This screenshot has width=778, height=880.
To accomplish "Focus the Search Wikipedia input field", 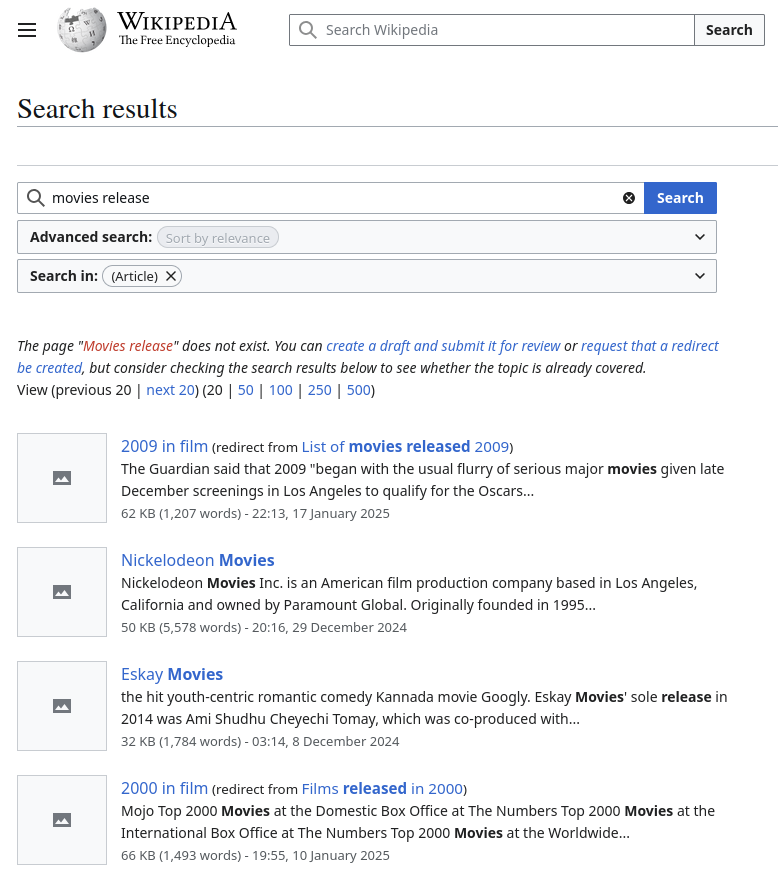I will tap(492, 30).
